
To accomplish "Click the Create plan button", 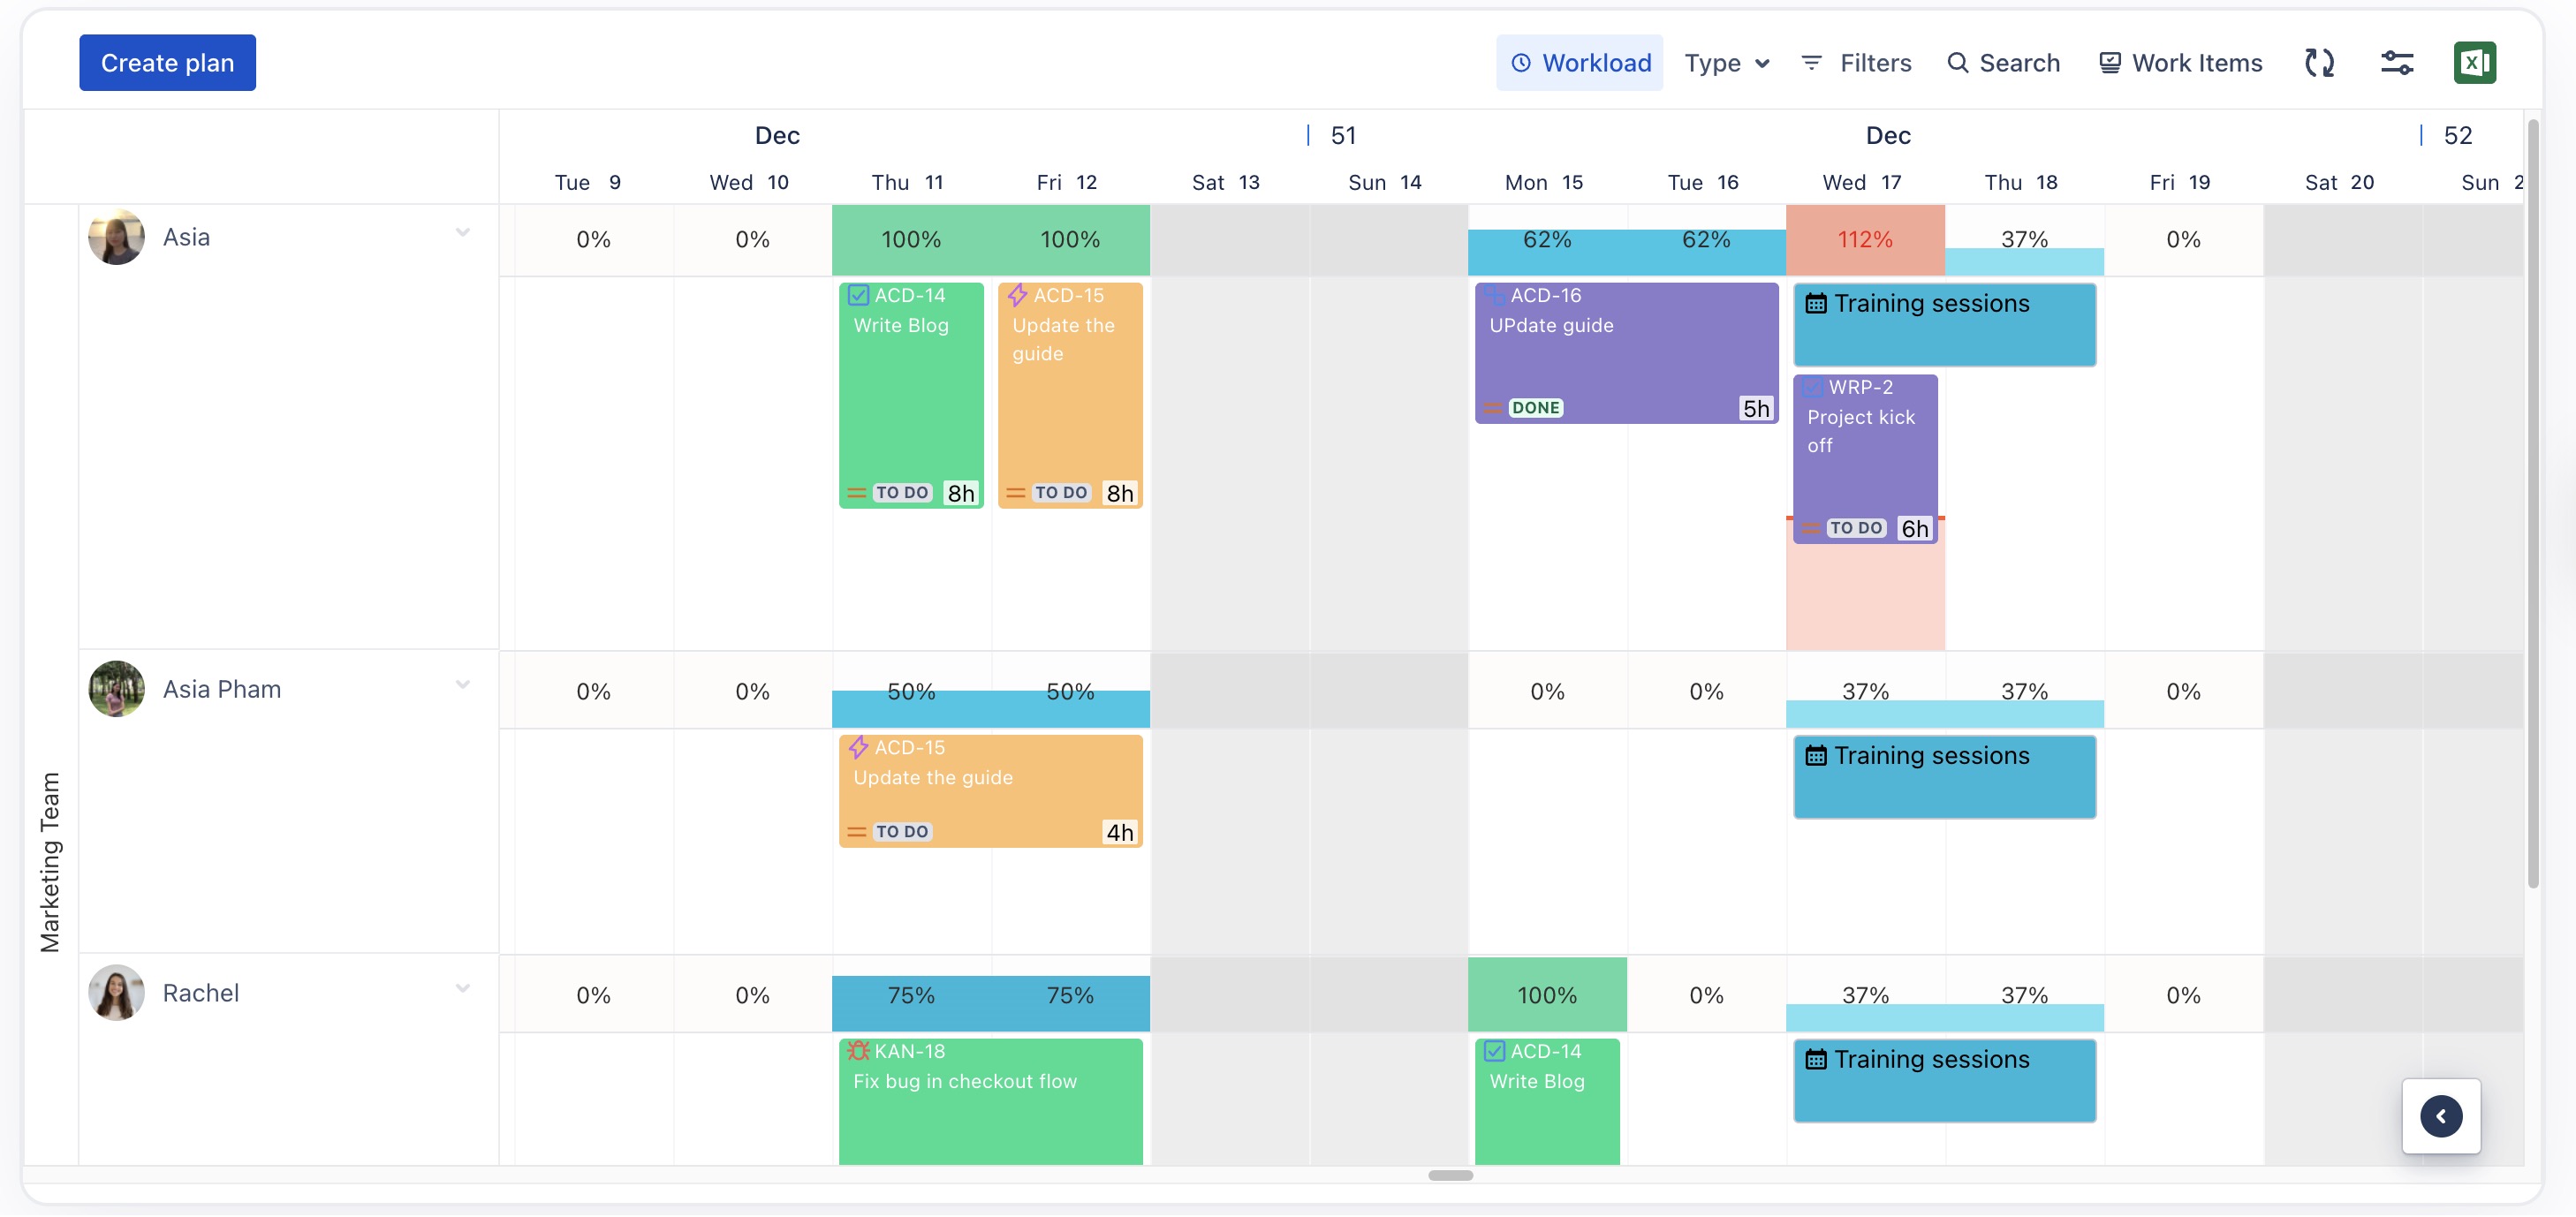I will point(167,63).
